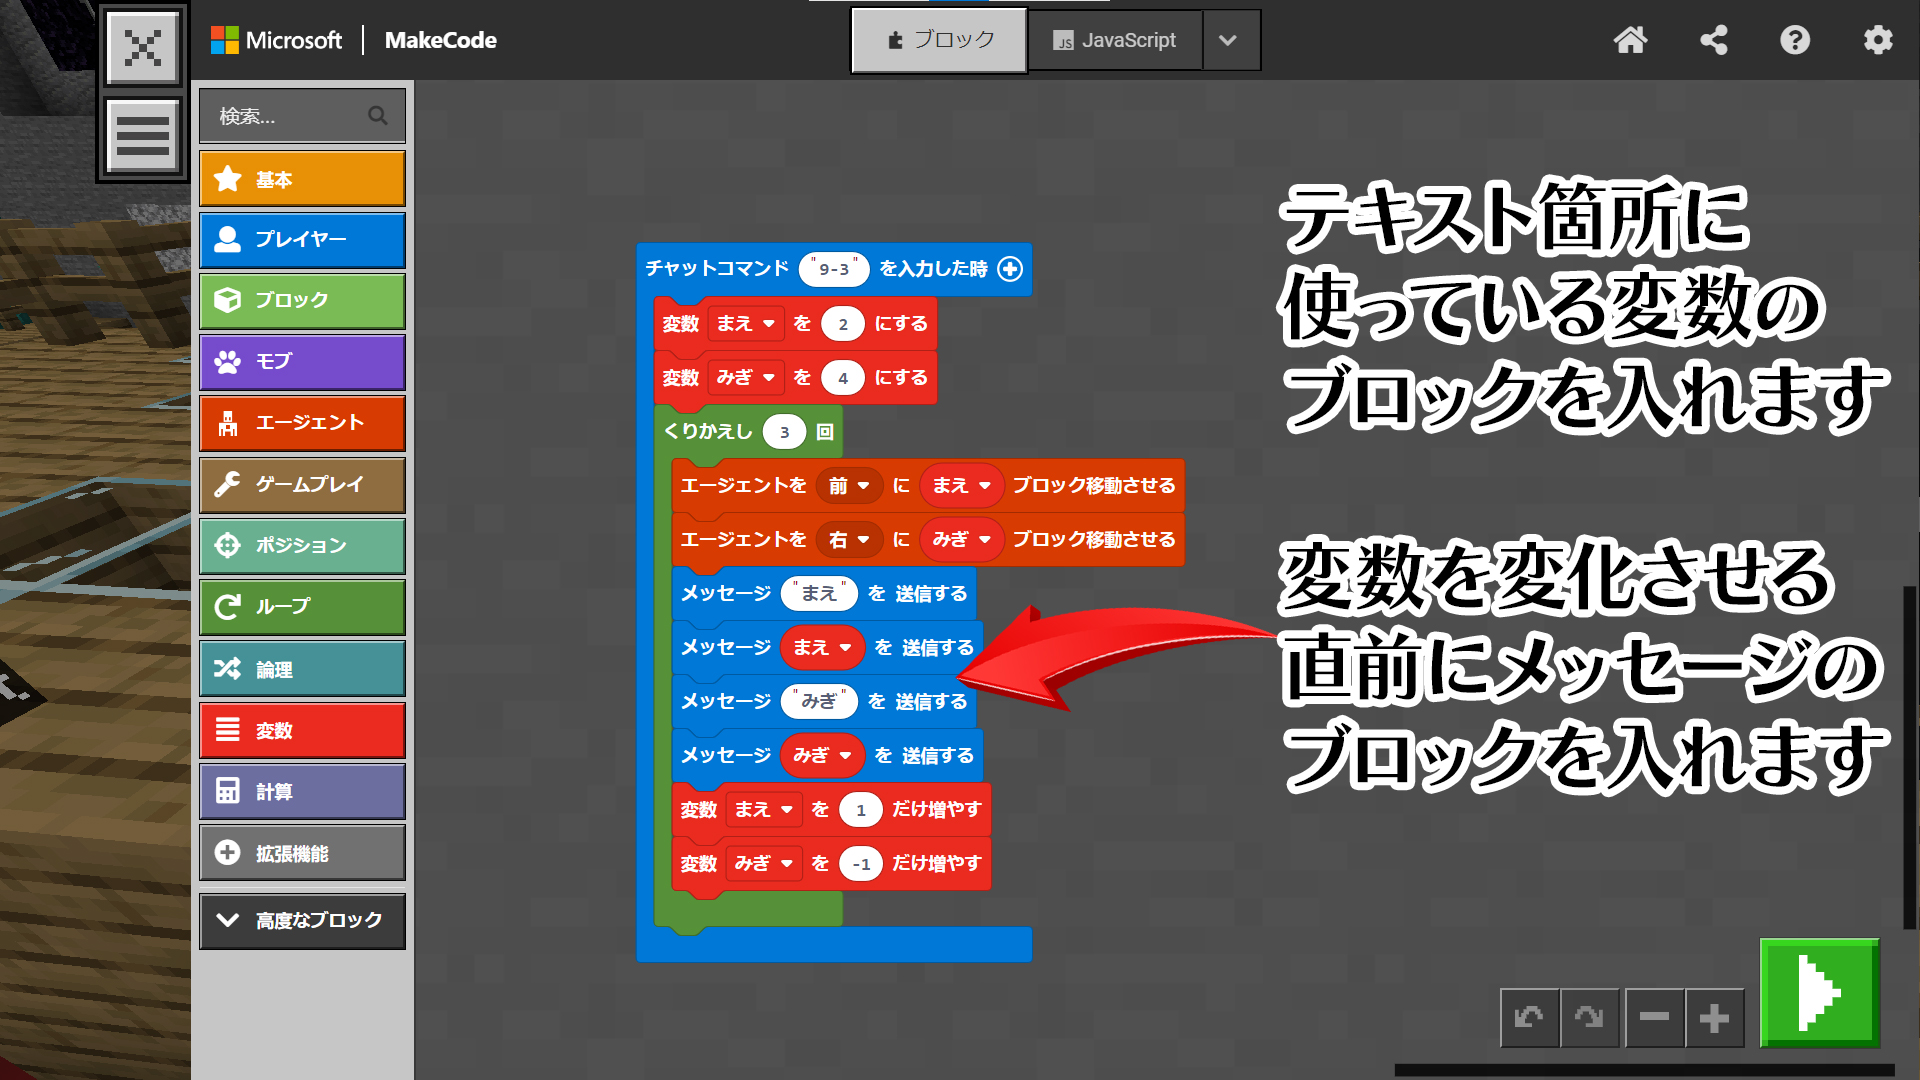
Task: Open the 変数 toolbox category
Action: (x=302, y=731)
